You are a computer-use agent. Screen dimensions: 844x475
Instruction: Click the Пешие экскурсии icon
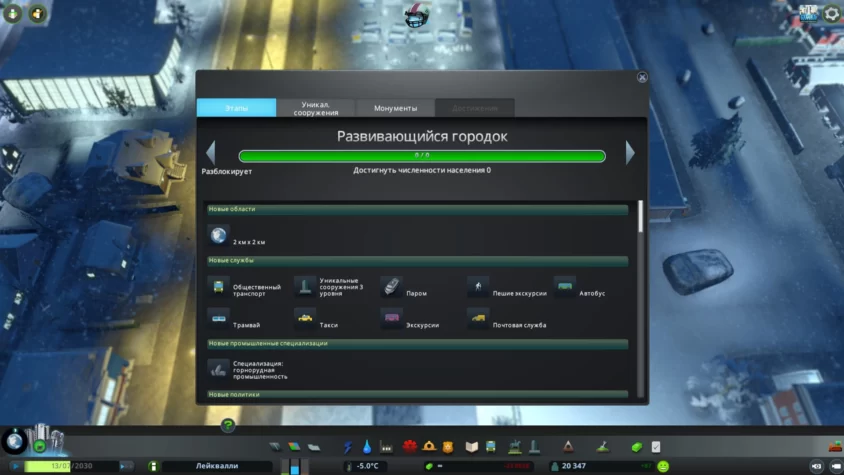478,287
